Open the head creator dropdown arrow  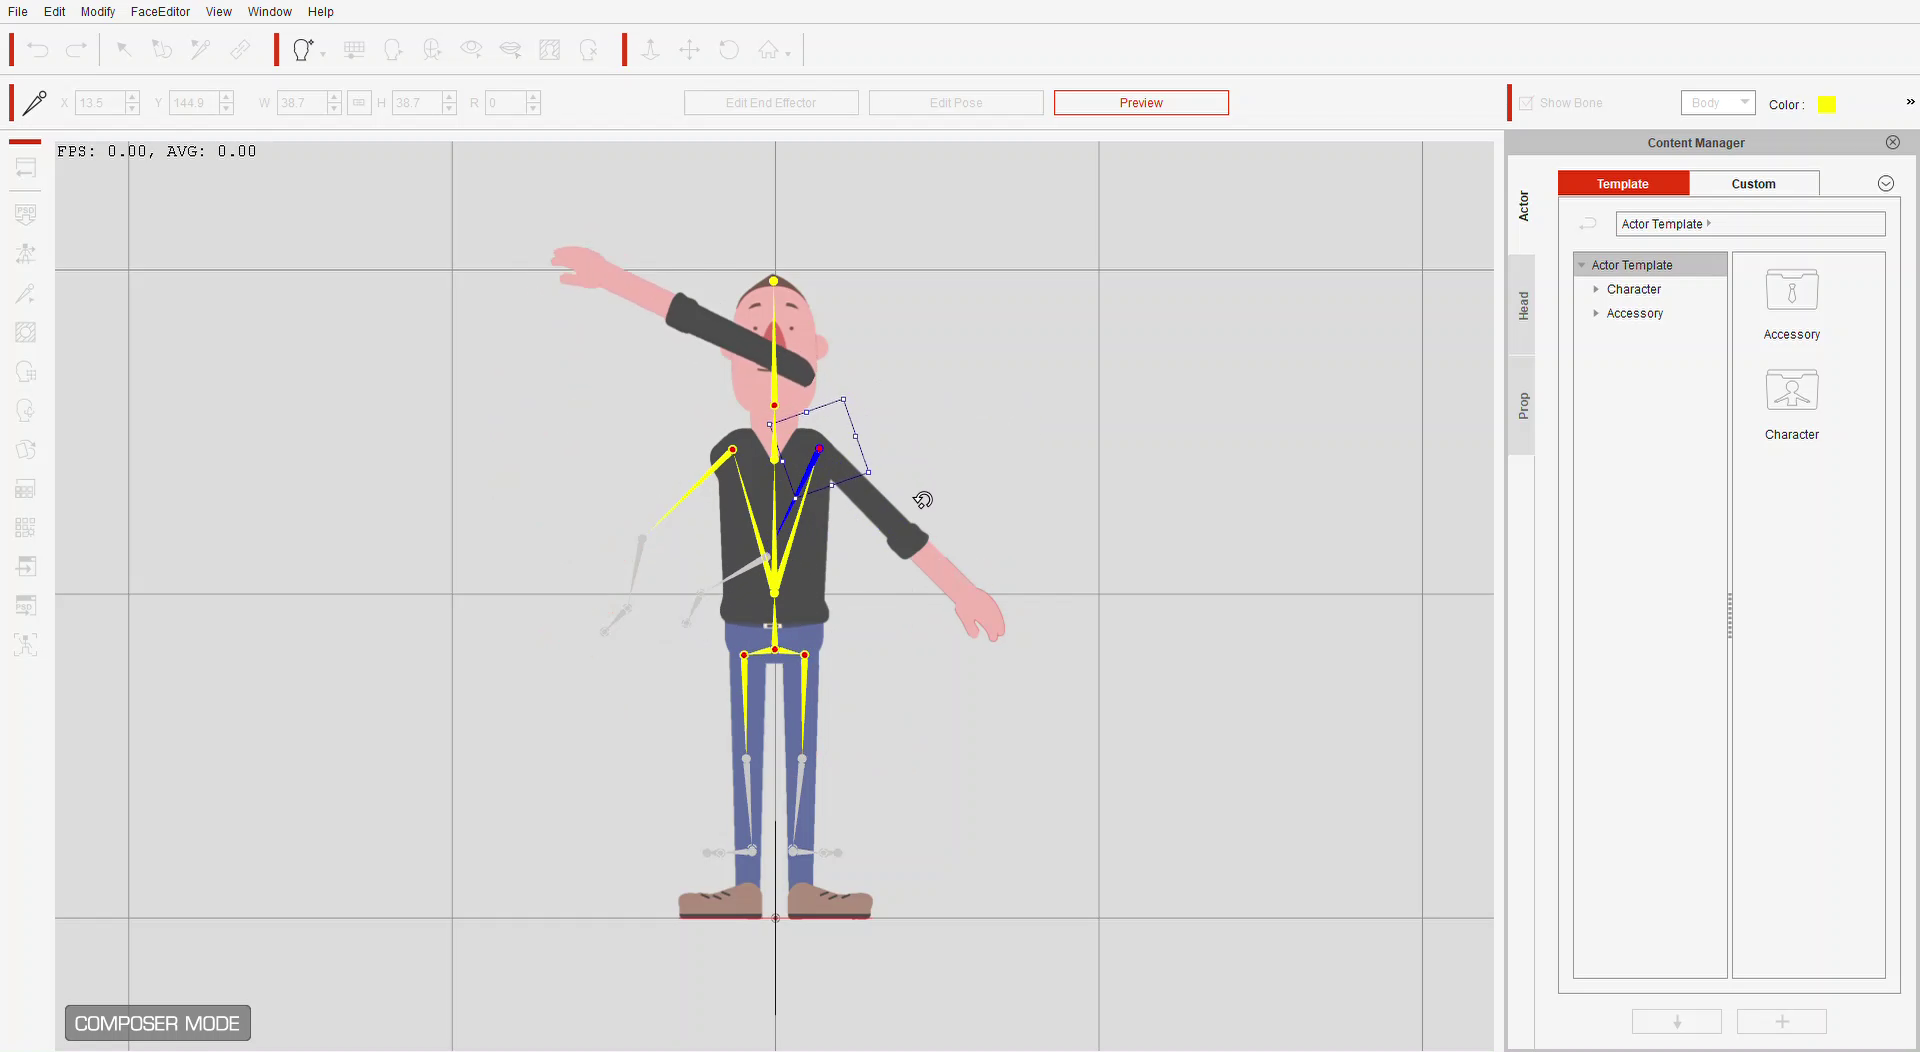tap(323, 54)
